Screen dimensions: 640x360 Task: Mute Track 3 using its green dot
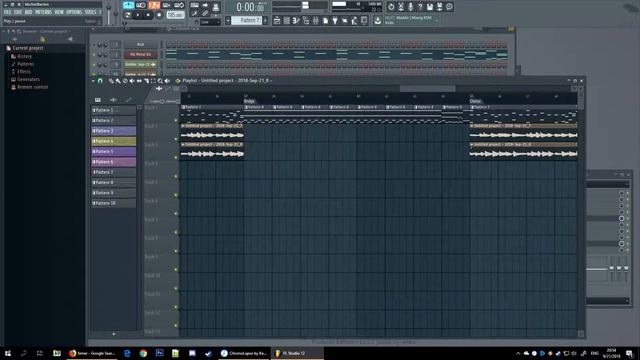coord(176,158)
